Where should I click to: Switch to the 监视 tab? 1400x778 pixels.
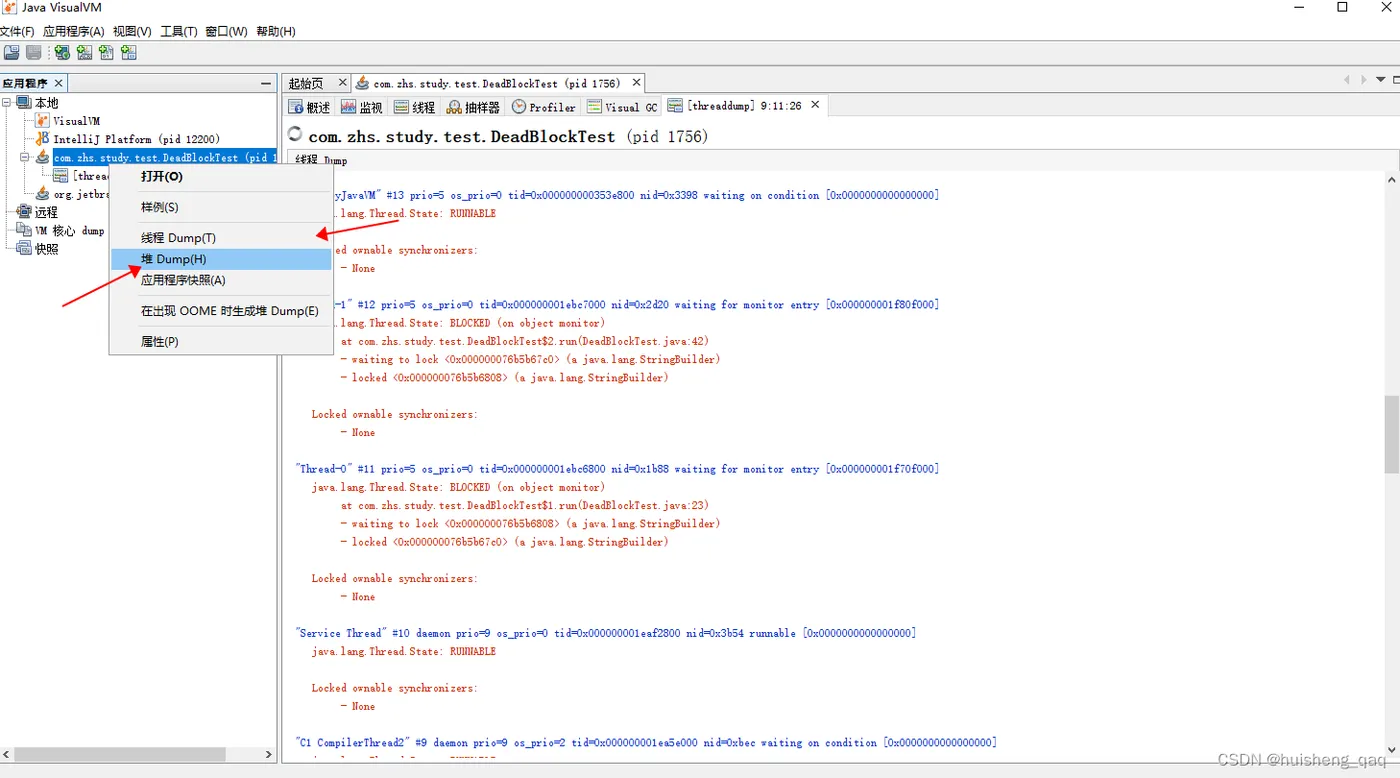[x=362, y=107]
